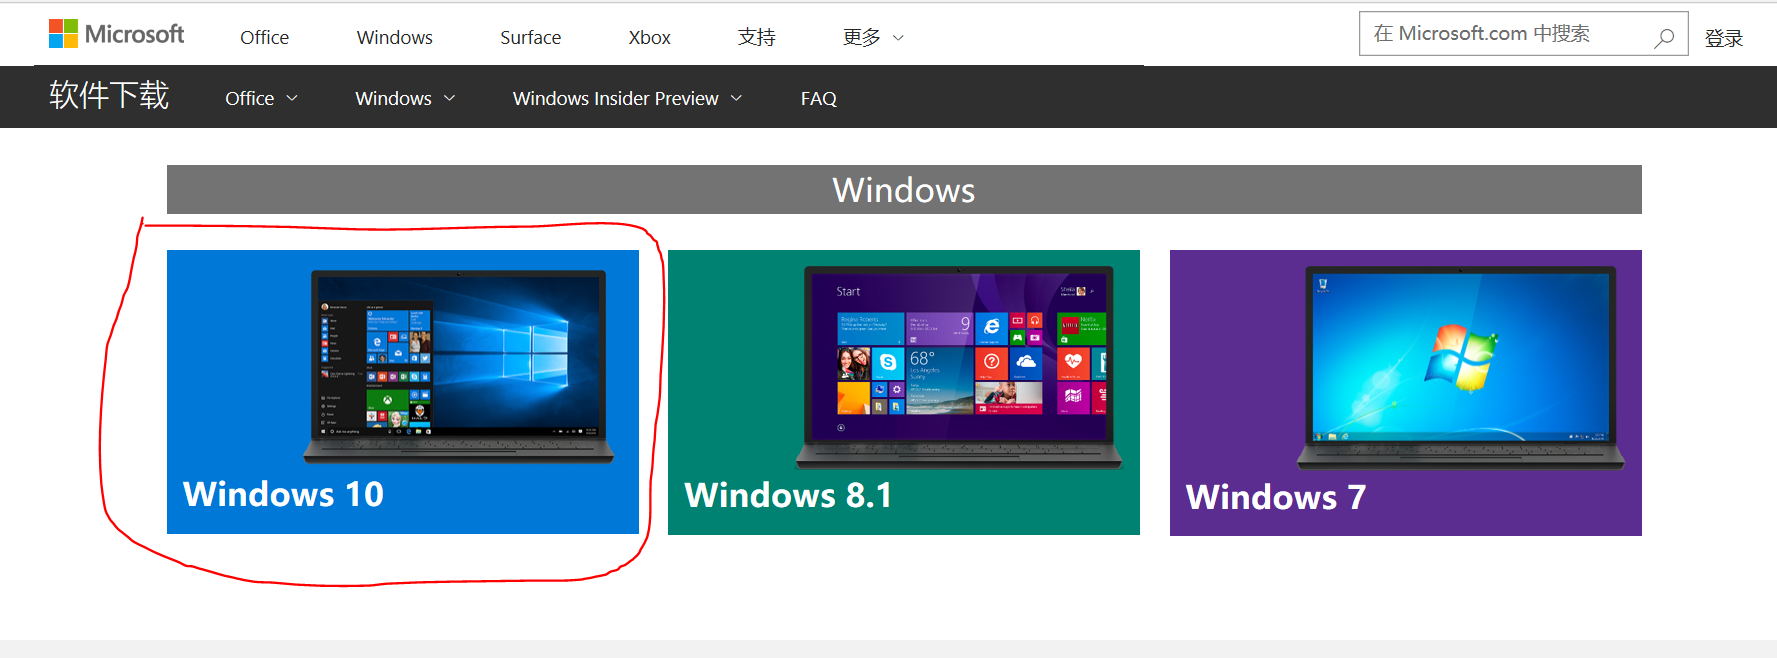Click the Microsoft logo
The width and height of the screenshot is (1777, 658).
pyautogui.click(x=117, y=35)
